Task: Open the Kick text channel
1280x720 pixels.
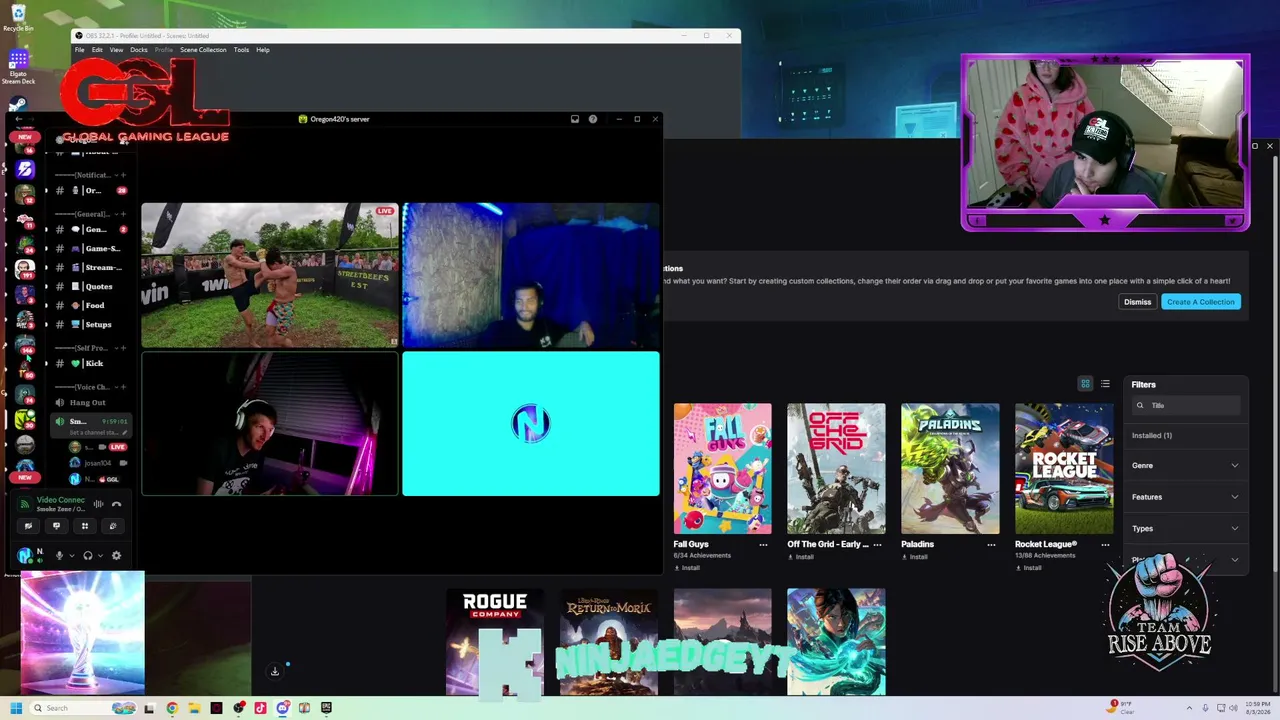Action: click(x=91, y=363)
